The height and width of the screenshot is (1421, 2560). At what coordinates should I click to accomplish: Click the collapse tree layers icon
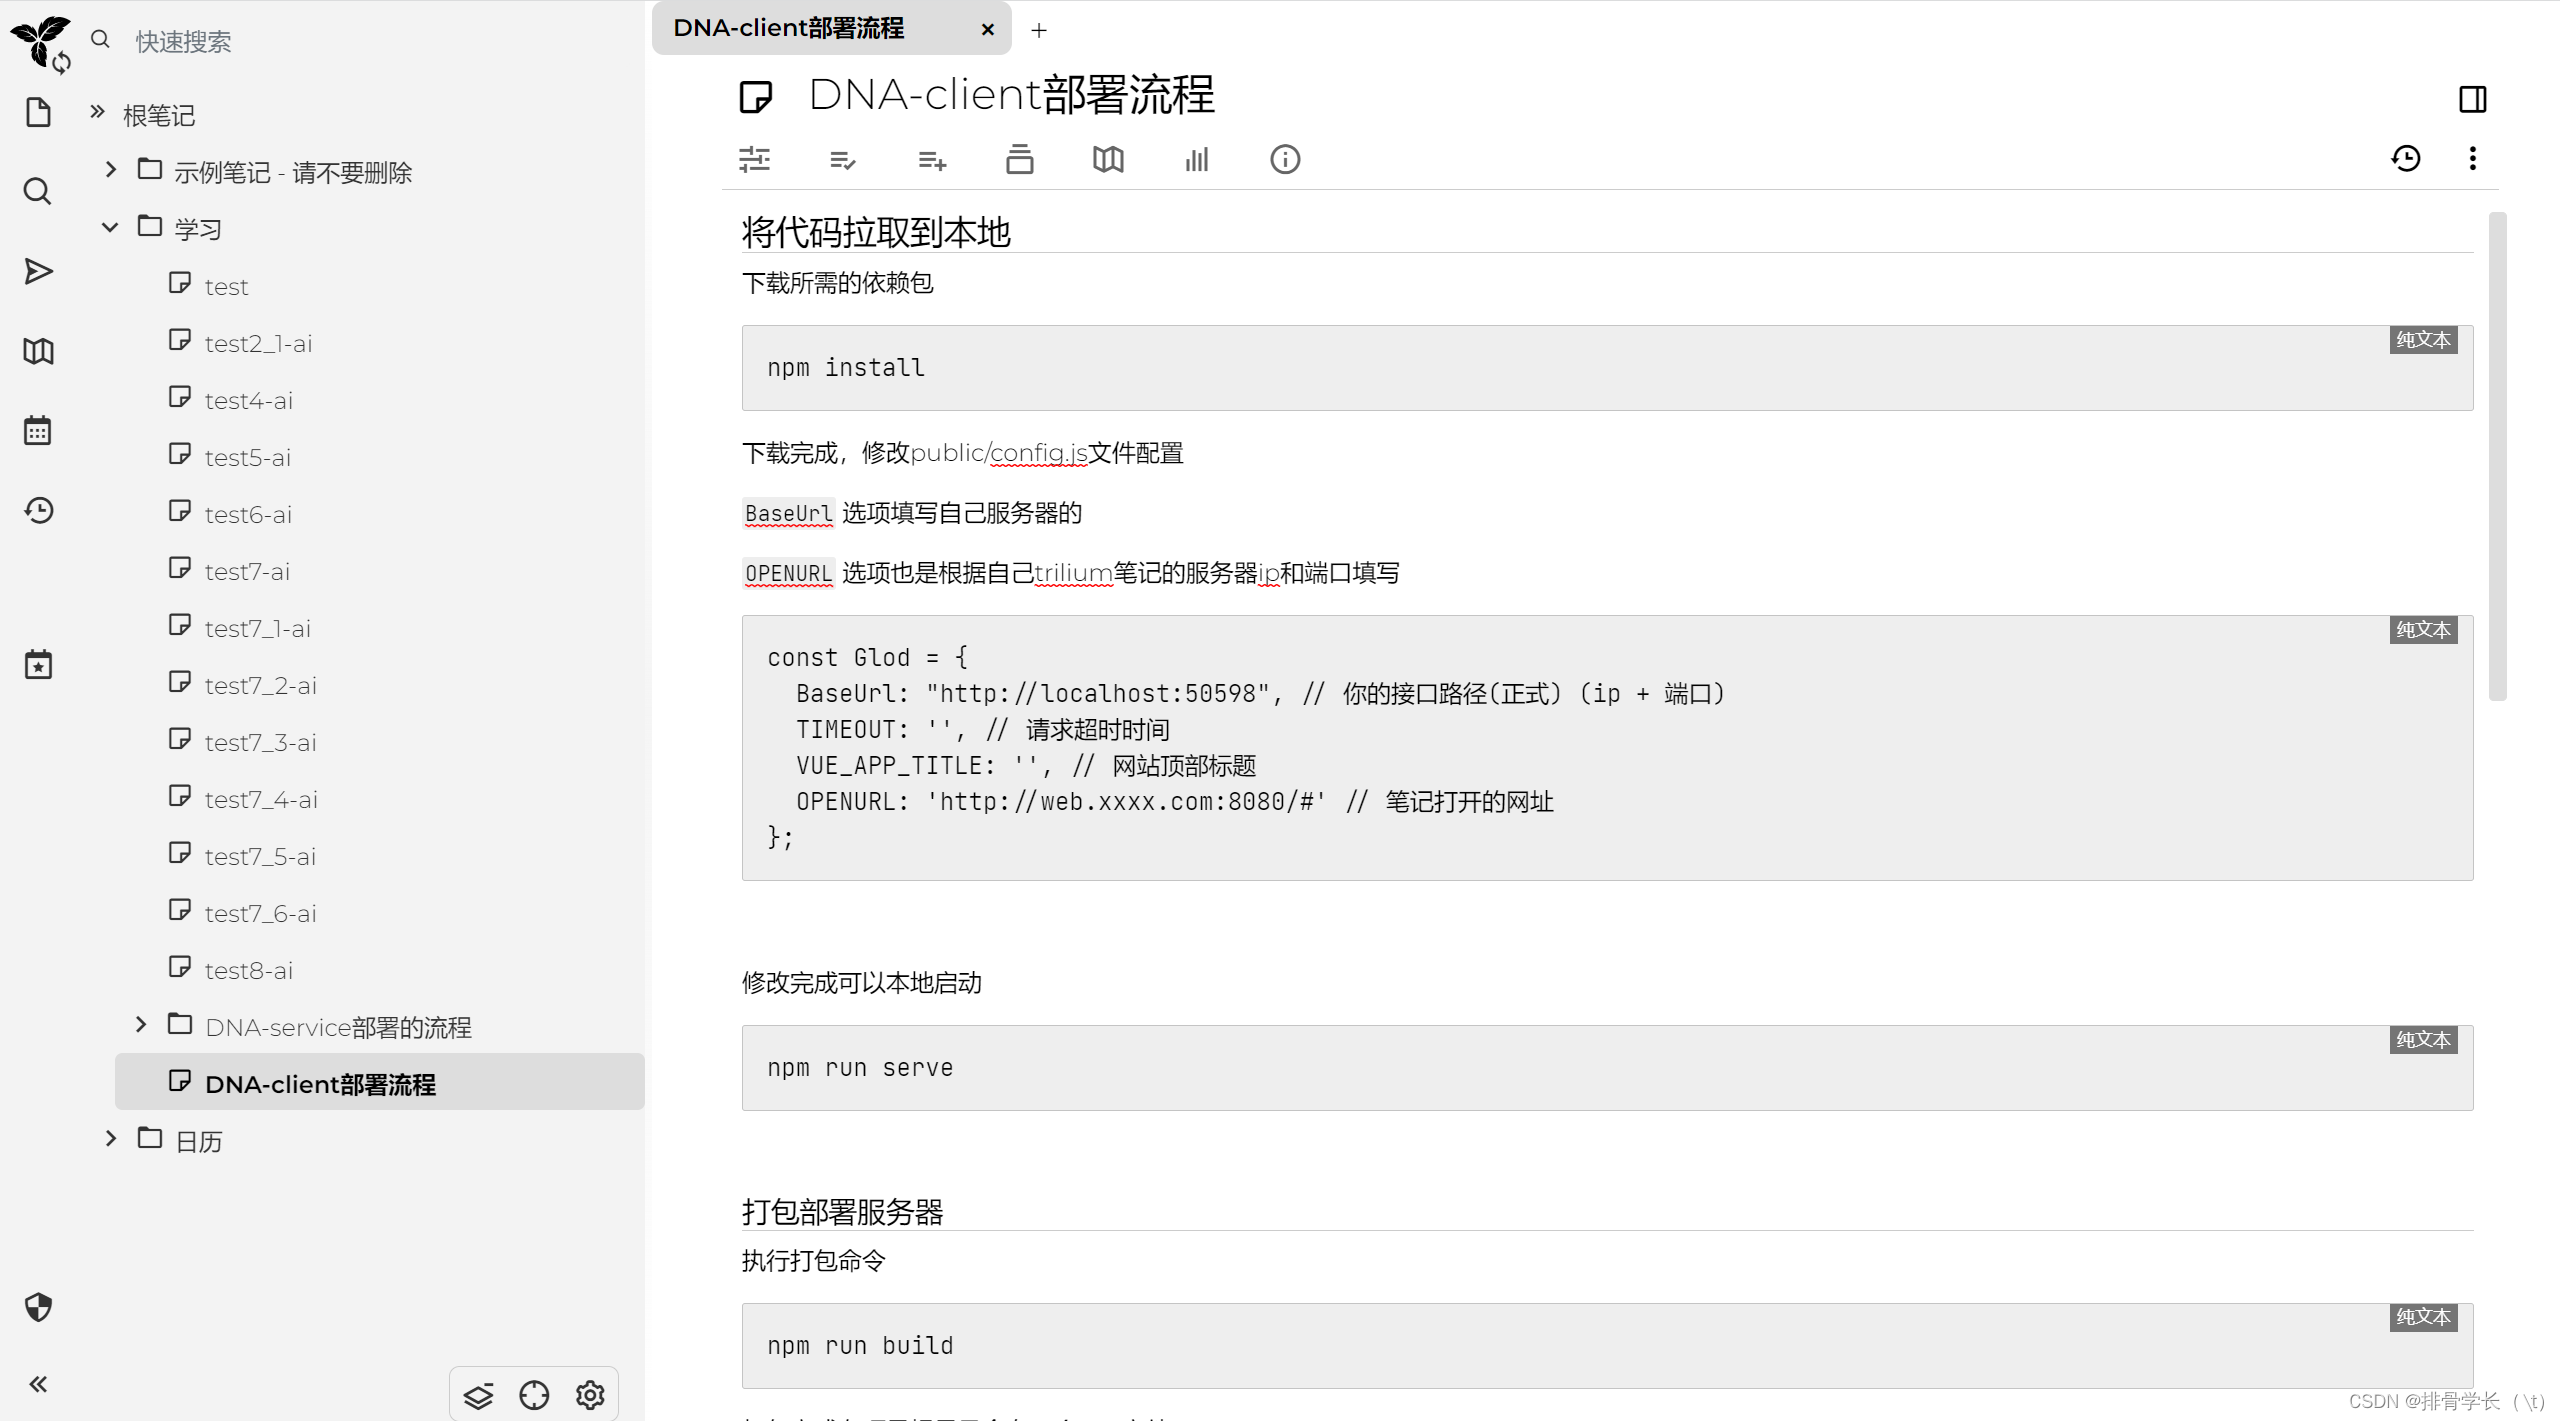(478, 1395)
